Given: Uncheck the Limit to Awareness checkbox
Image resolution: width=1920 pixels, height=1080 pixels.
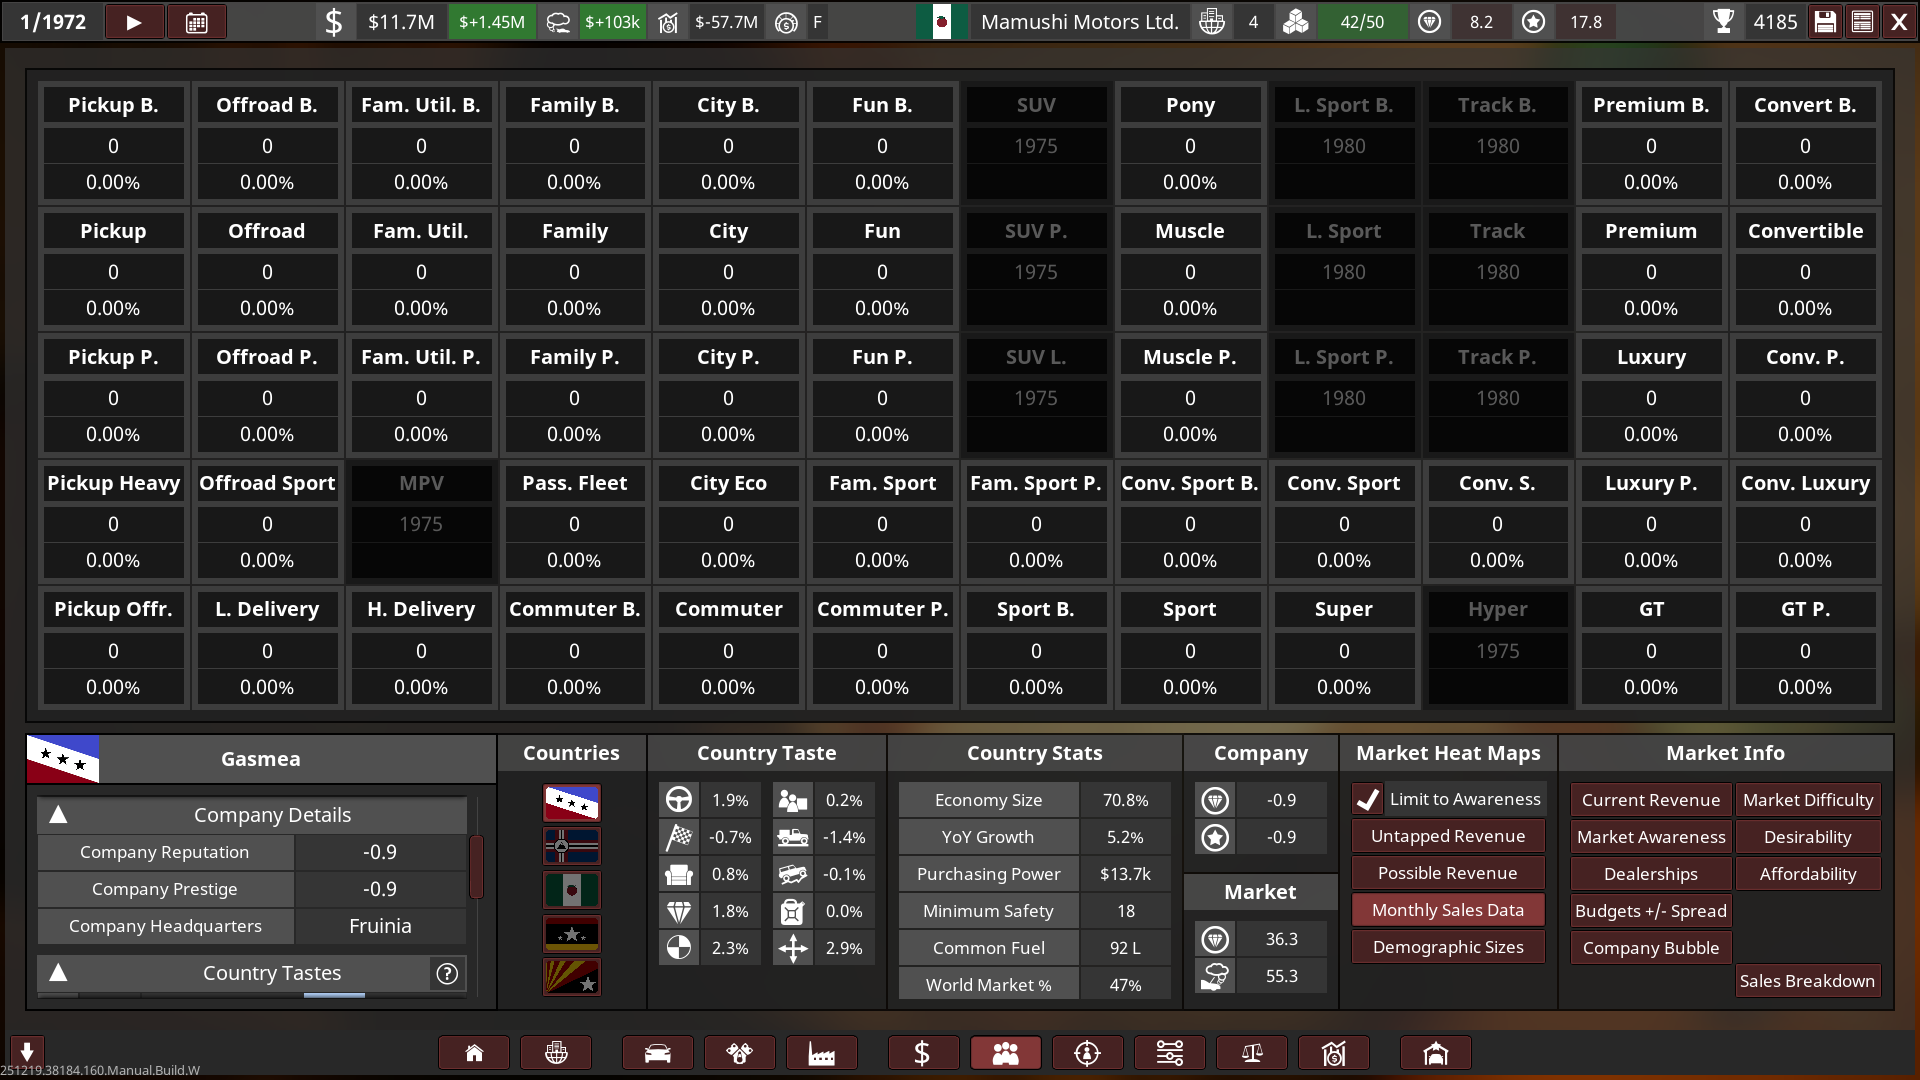Looking at the screenshot, I should point(1368,799).
